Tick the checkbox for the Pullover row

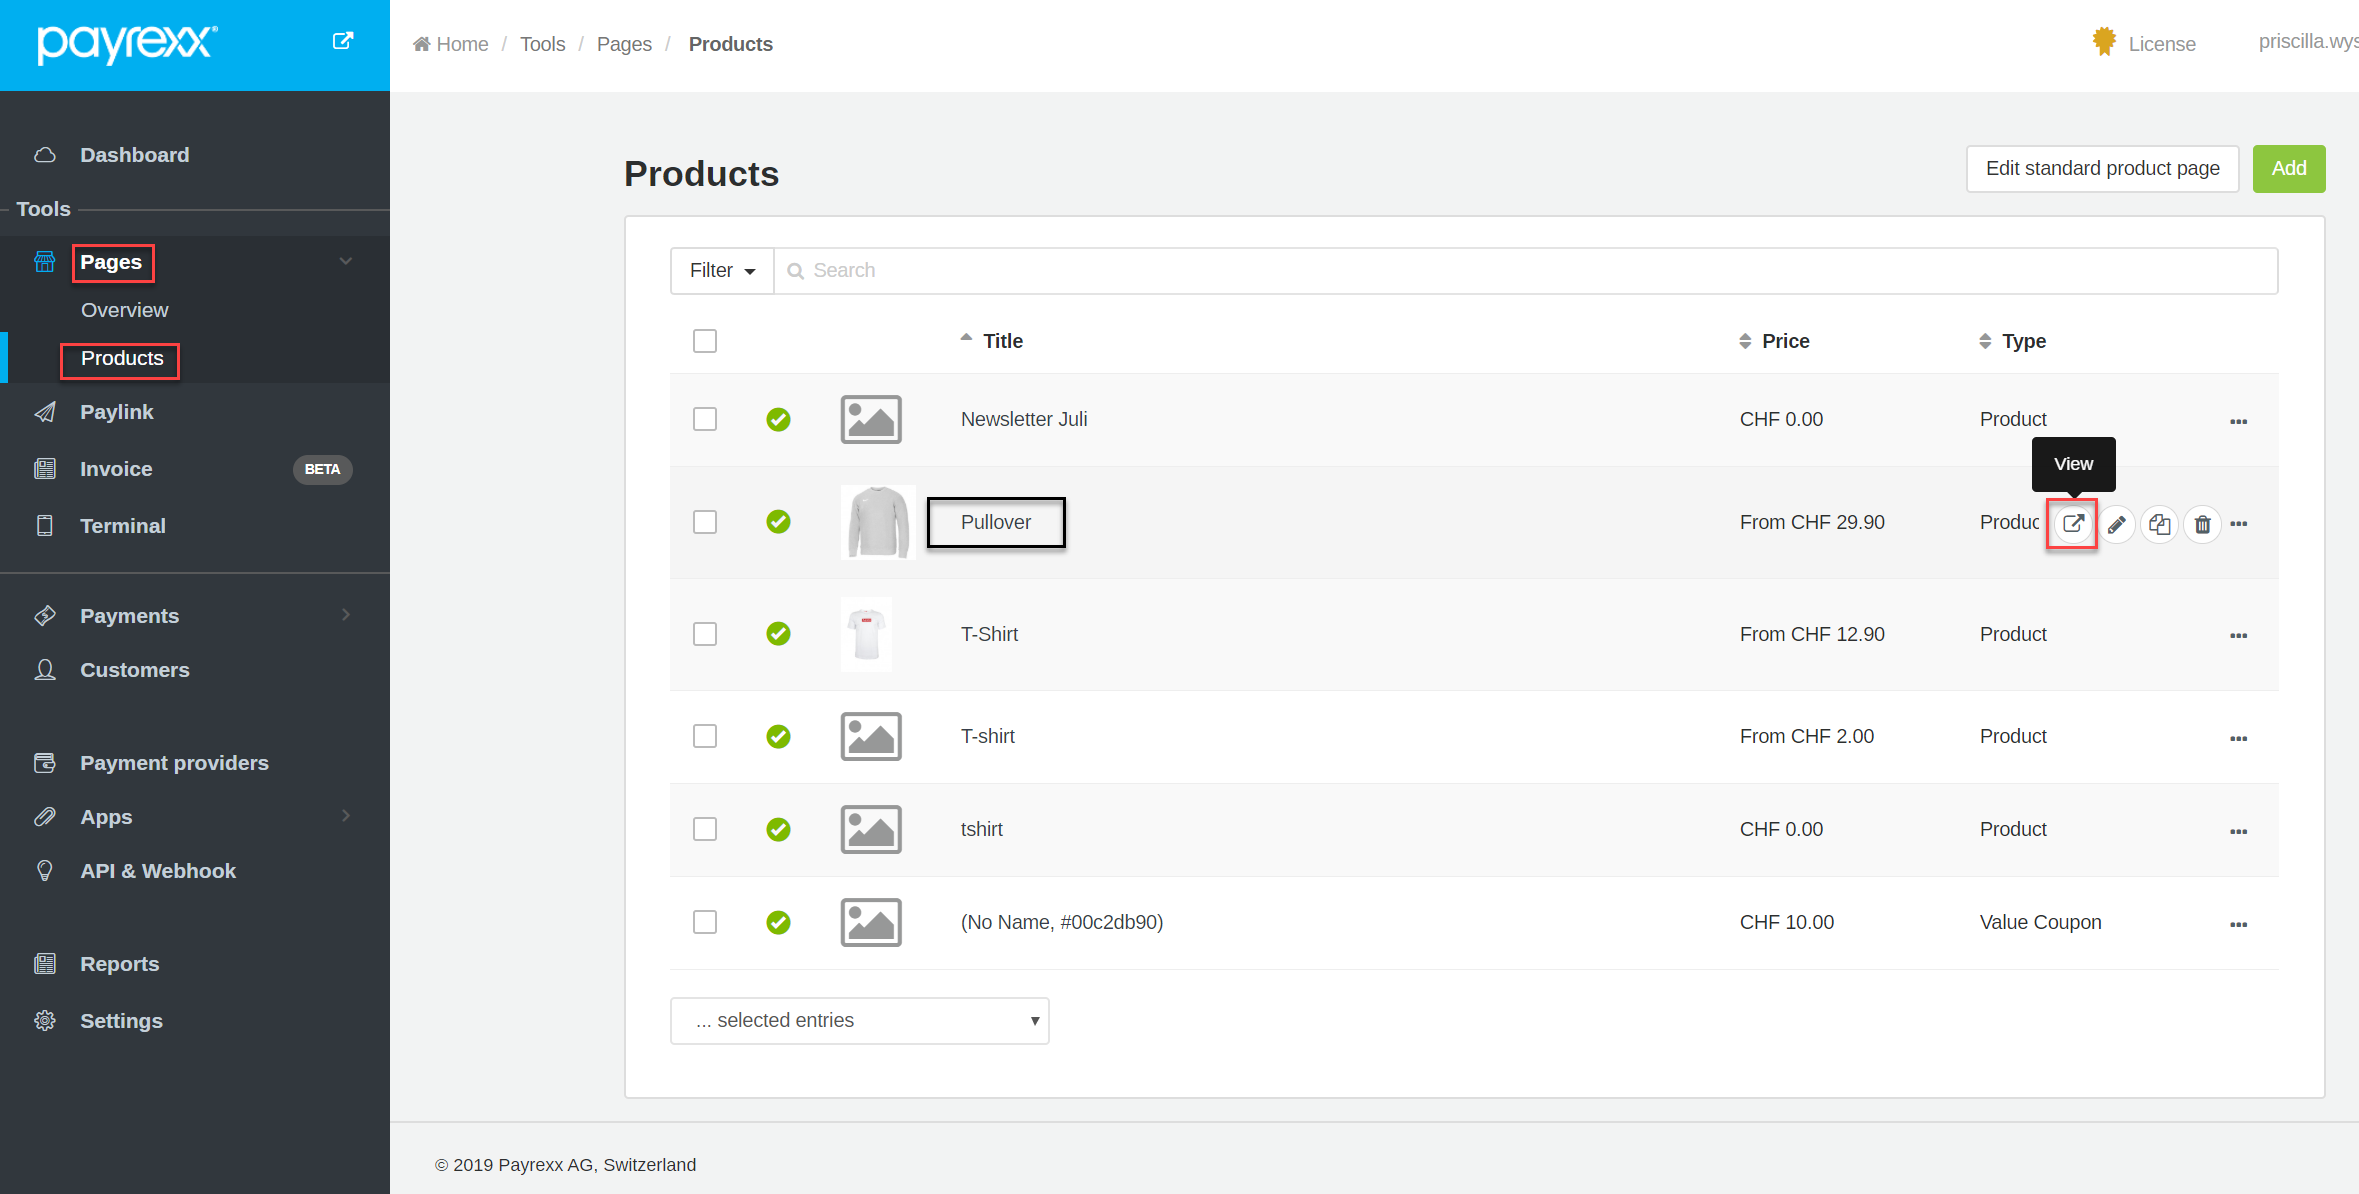tap(705, 522)
